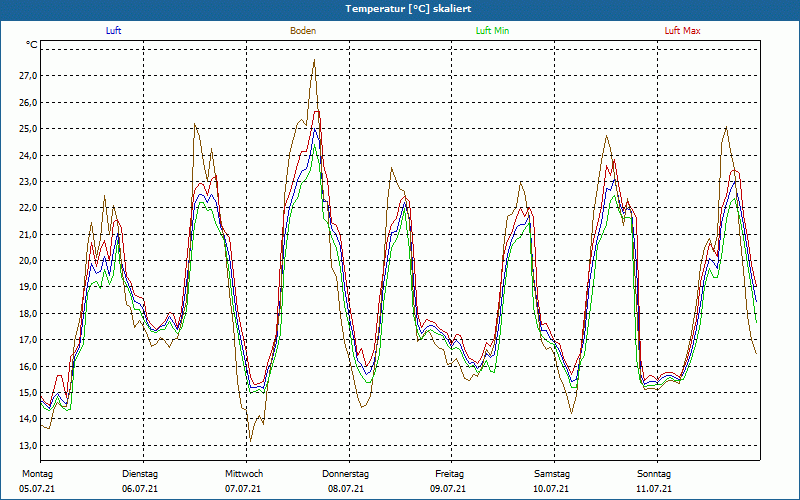Click the 19,0 y-axis value
This screenshot has height=500, width=800.
coord(28,287)
